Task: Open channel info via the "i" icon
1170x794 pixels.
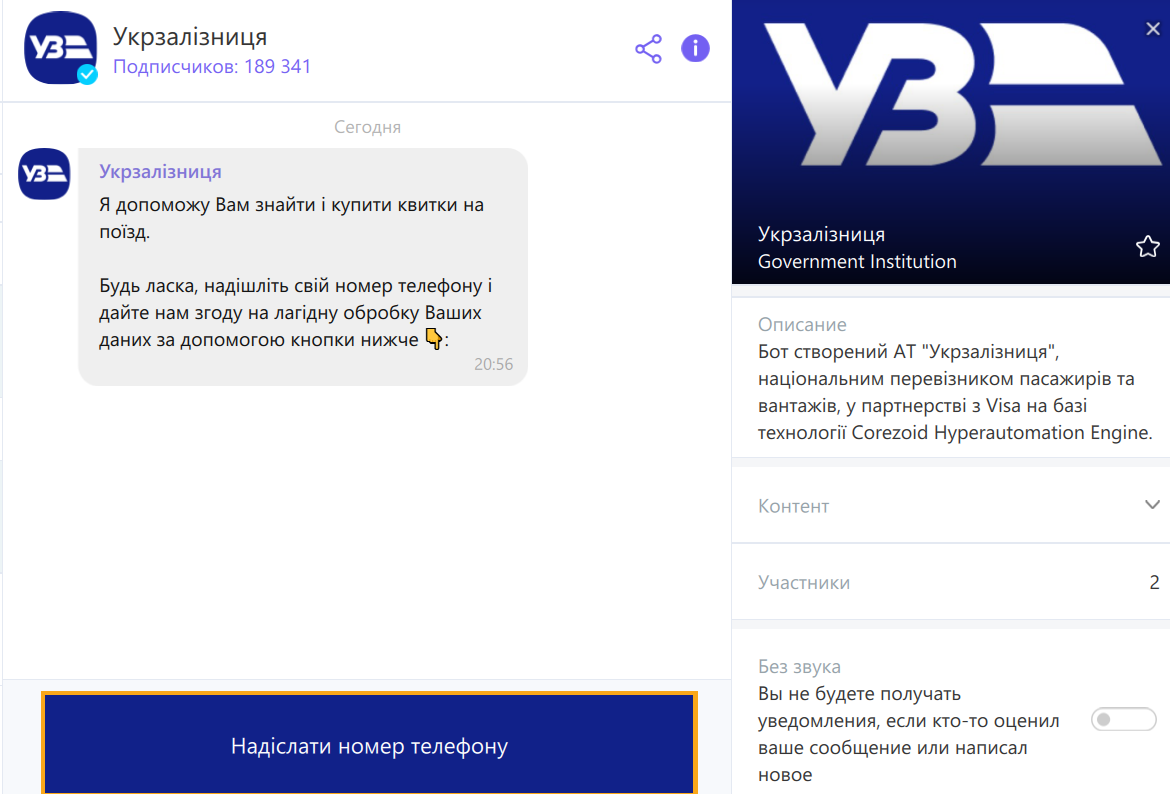Action: [695, 48]
